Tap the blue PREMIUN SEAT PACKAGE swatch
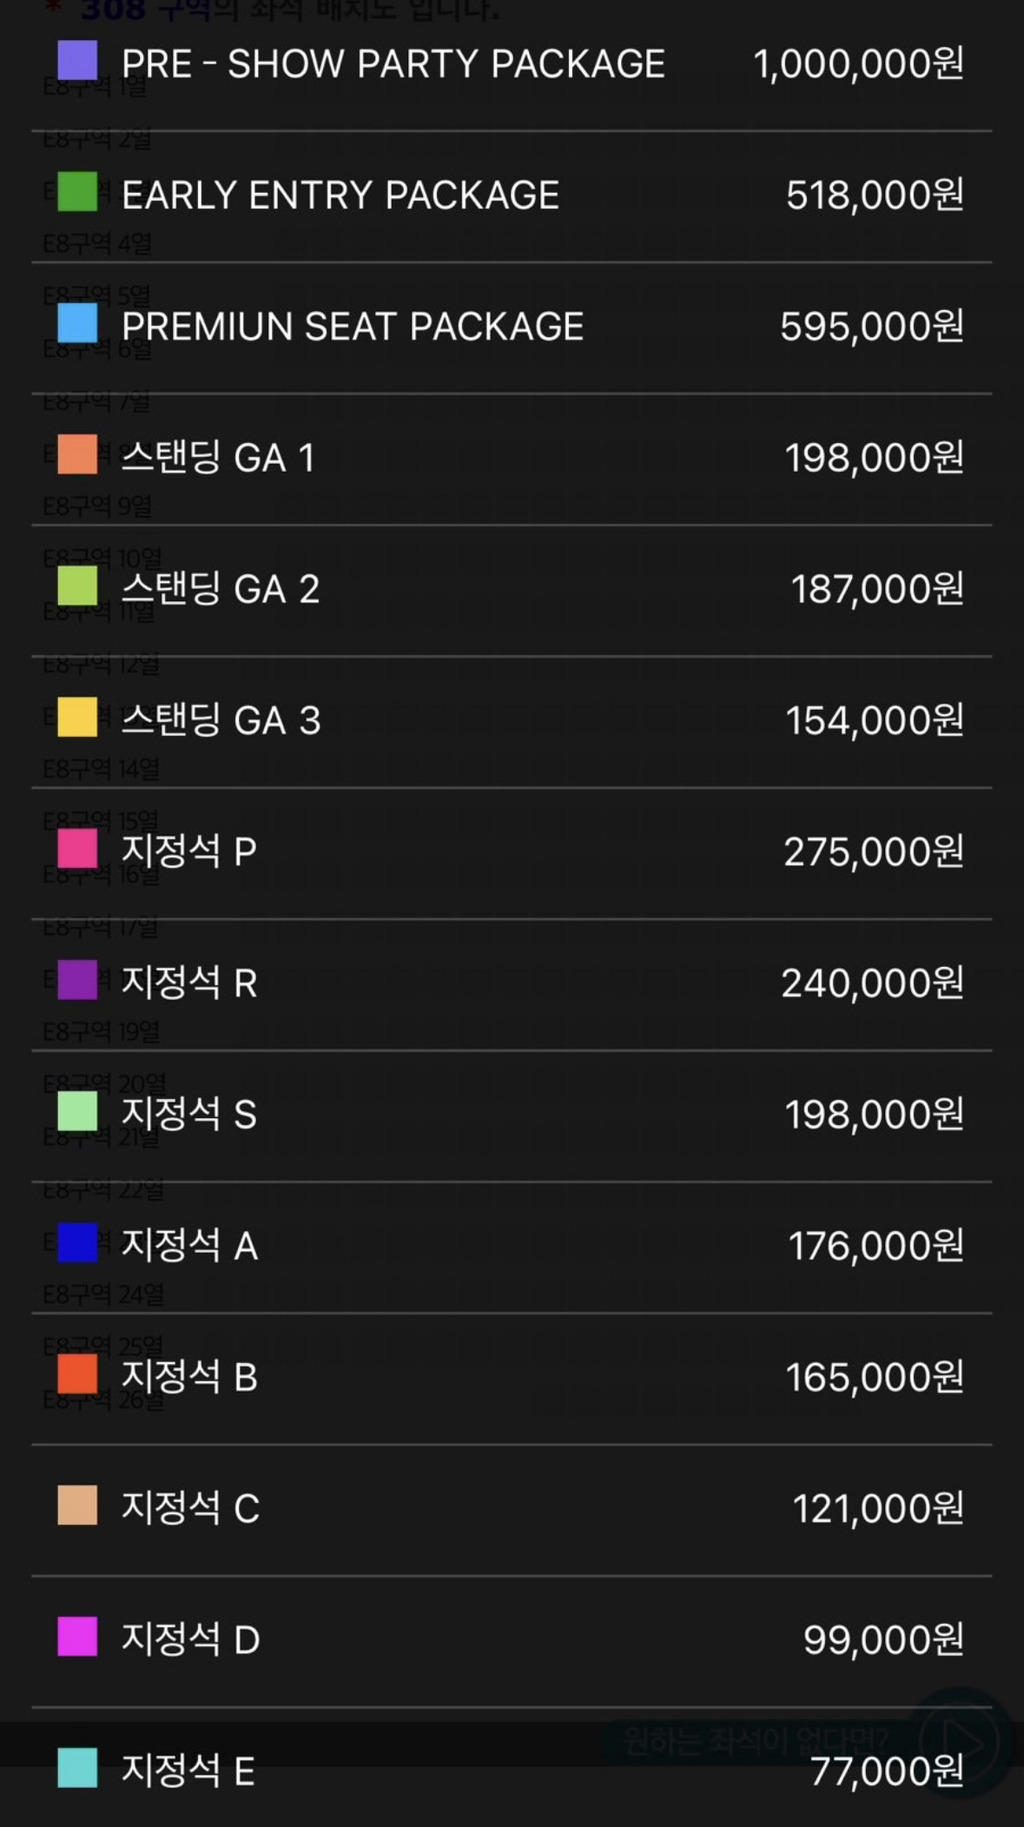The height and width of the screenshot is (1827, 1024). pos(78,324)
